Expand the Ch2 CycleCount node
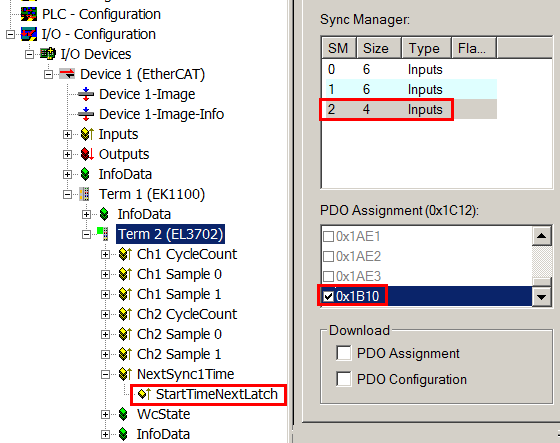 105,314
